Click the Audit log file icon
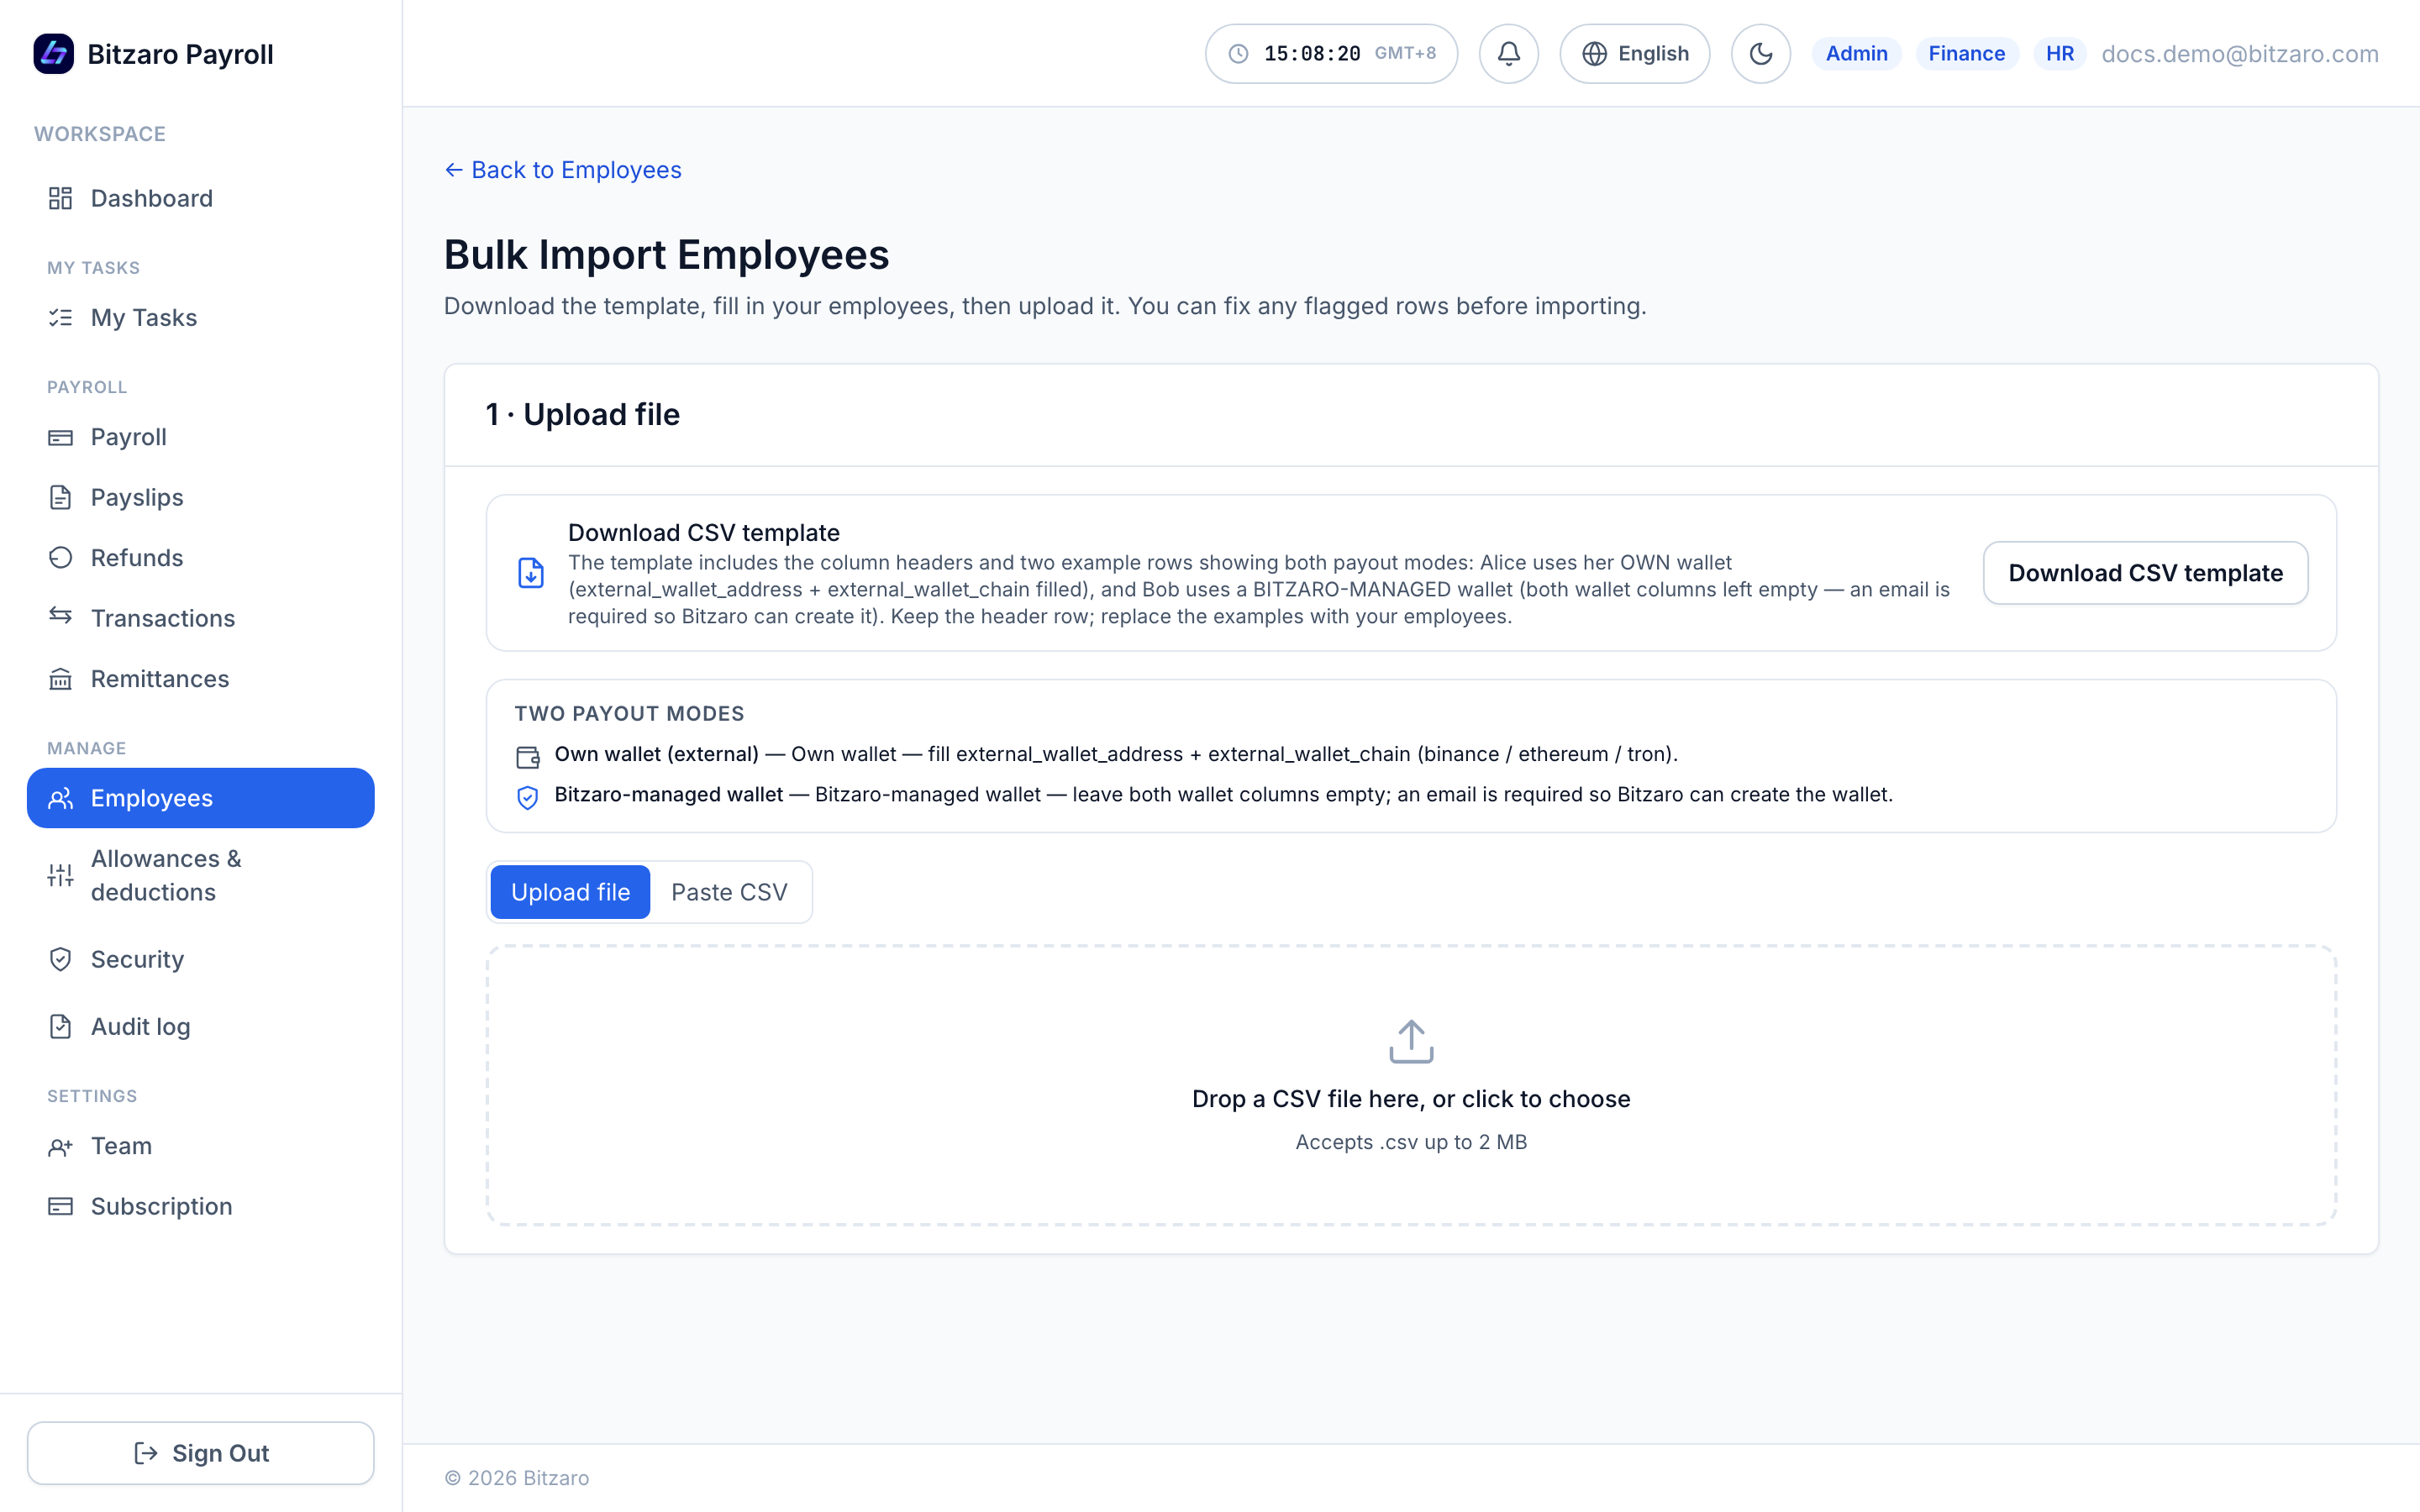 coord(60,1026)
